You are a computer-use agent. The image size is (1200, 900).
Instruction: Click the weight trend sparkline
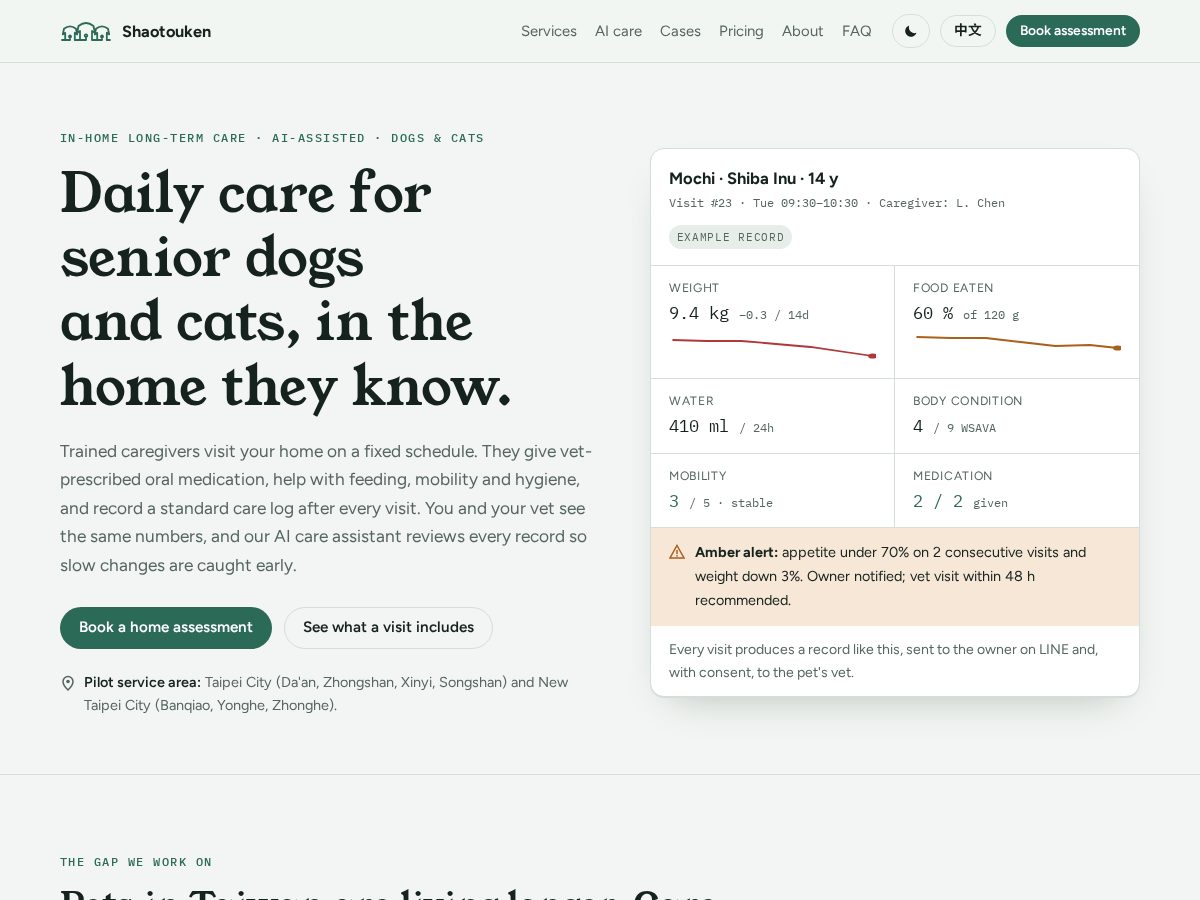774,347
